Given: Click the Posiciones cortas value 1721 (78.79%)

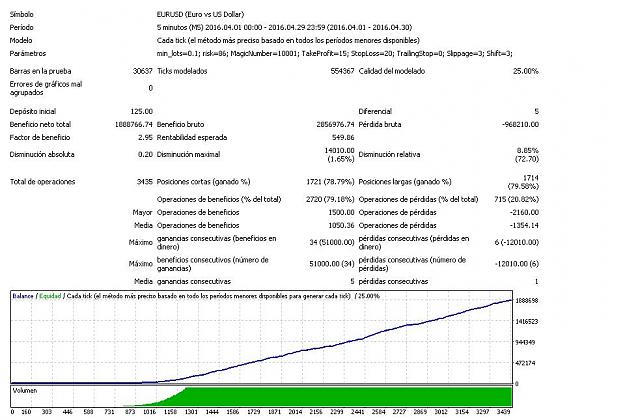Looking at the screenshot, I should coord(330,182).
